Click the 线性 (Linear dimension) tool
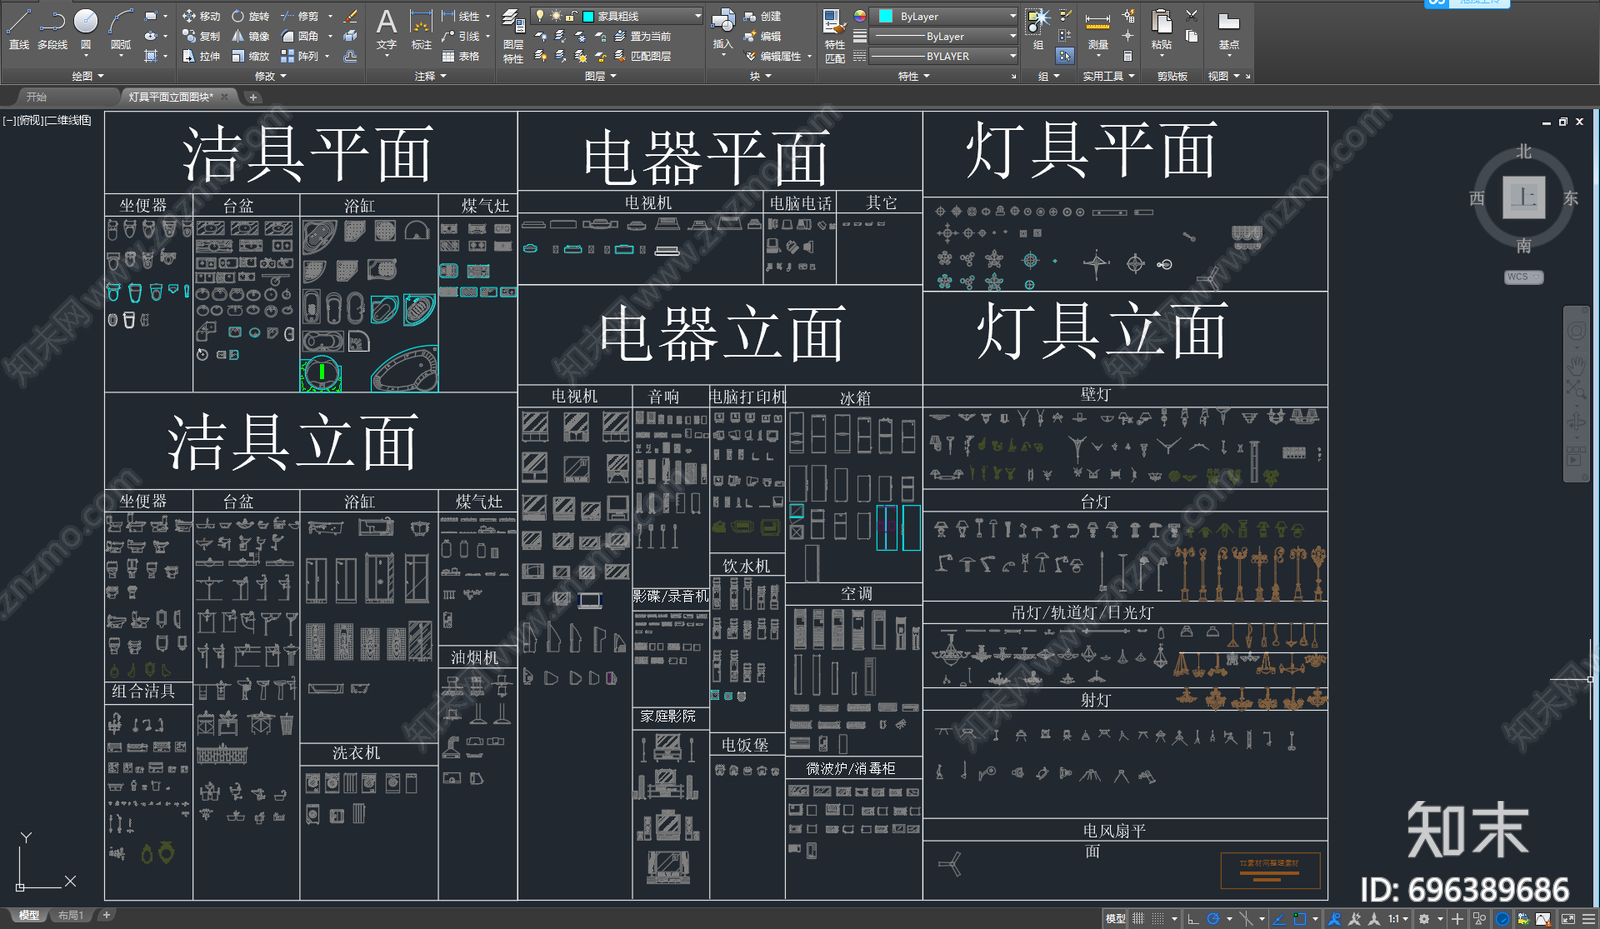The height and width of the screenshot is (929, 1600). tap(460, 16)
